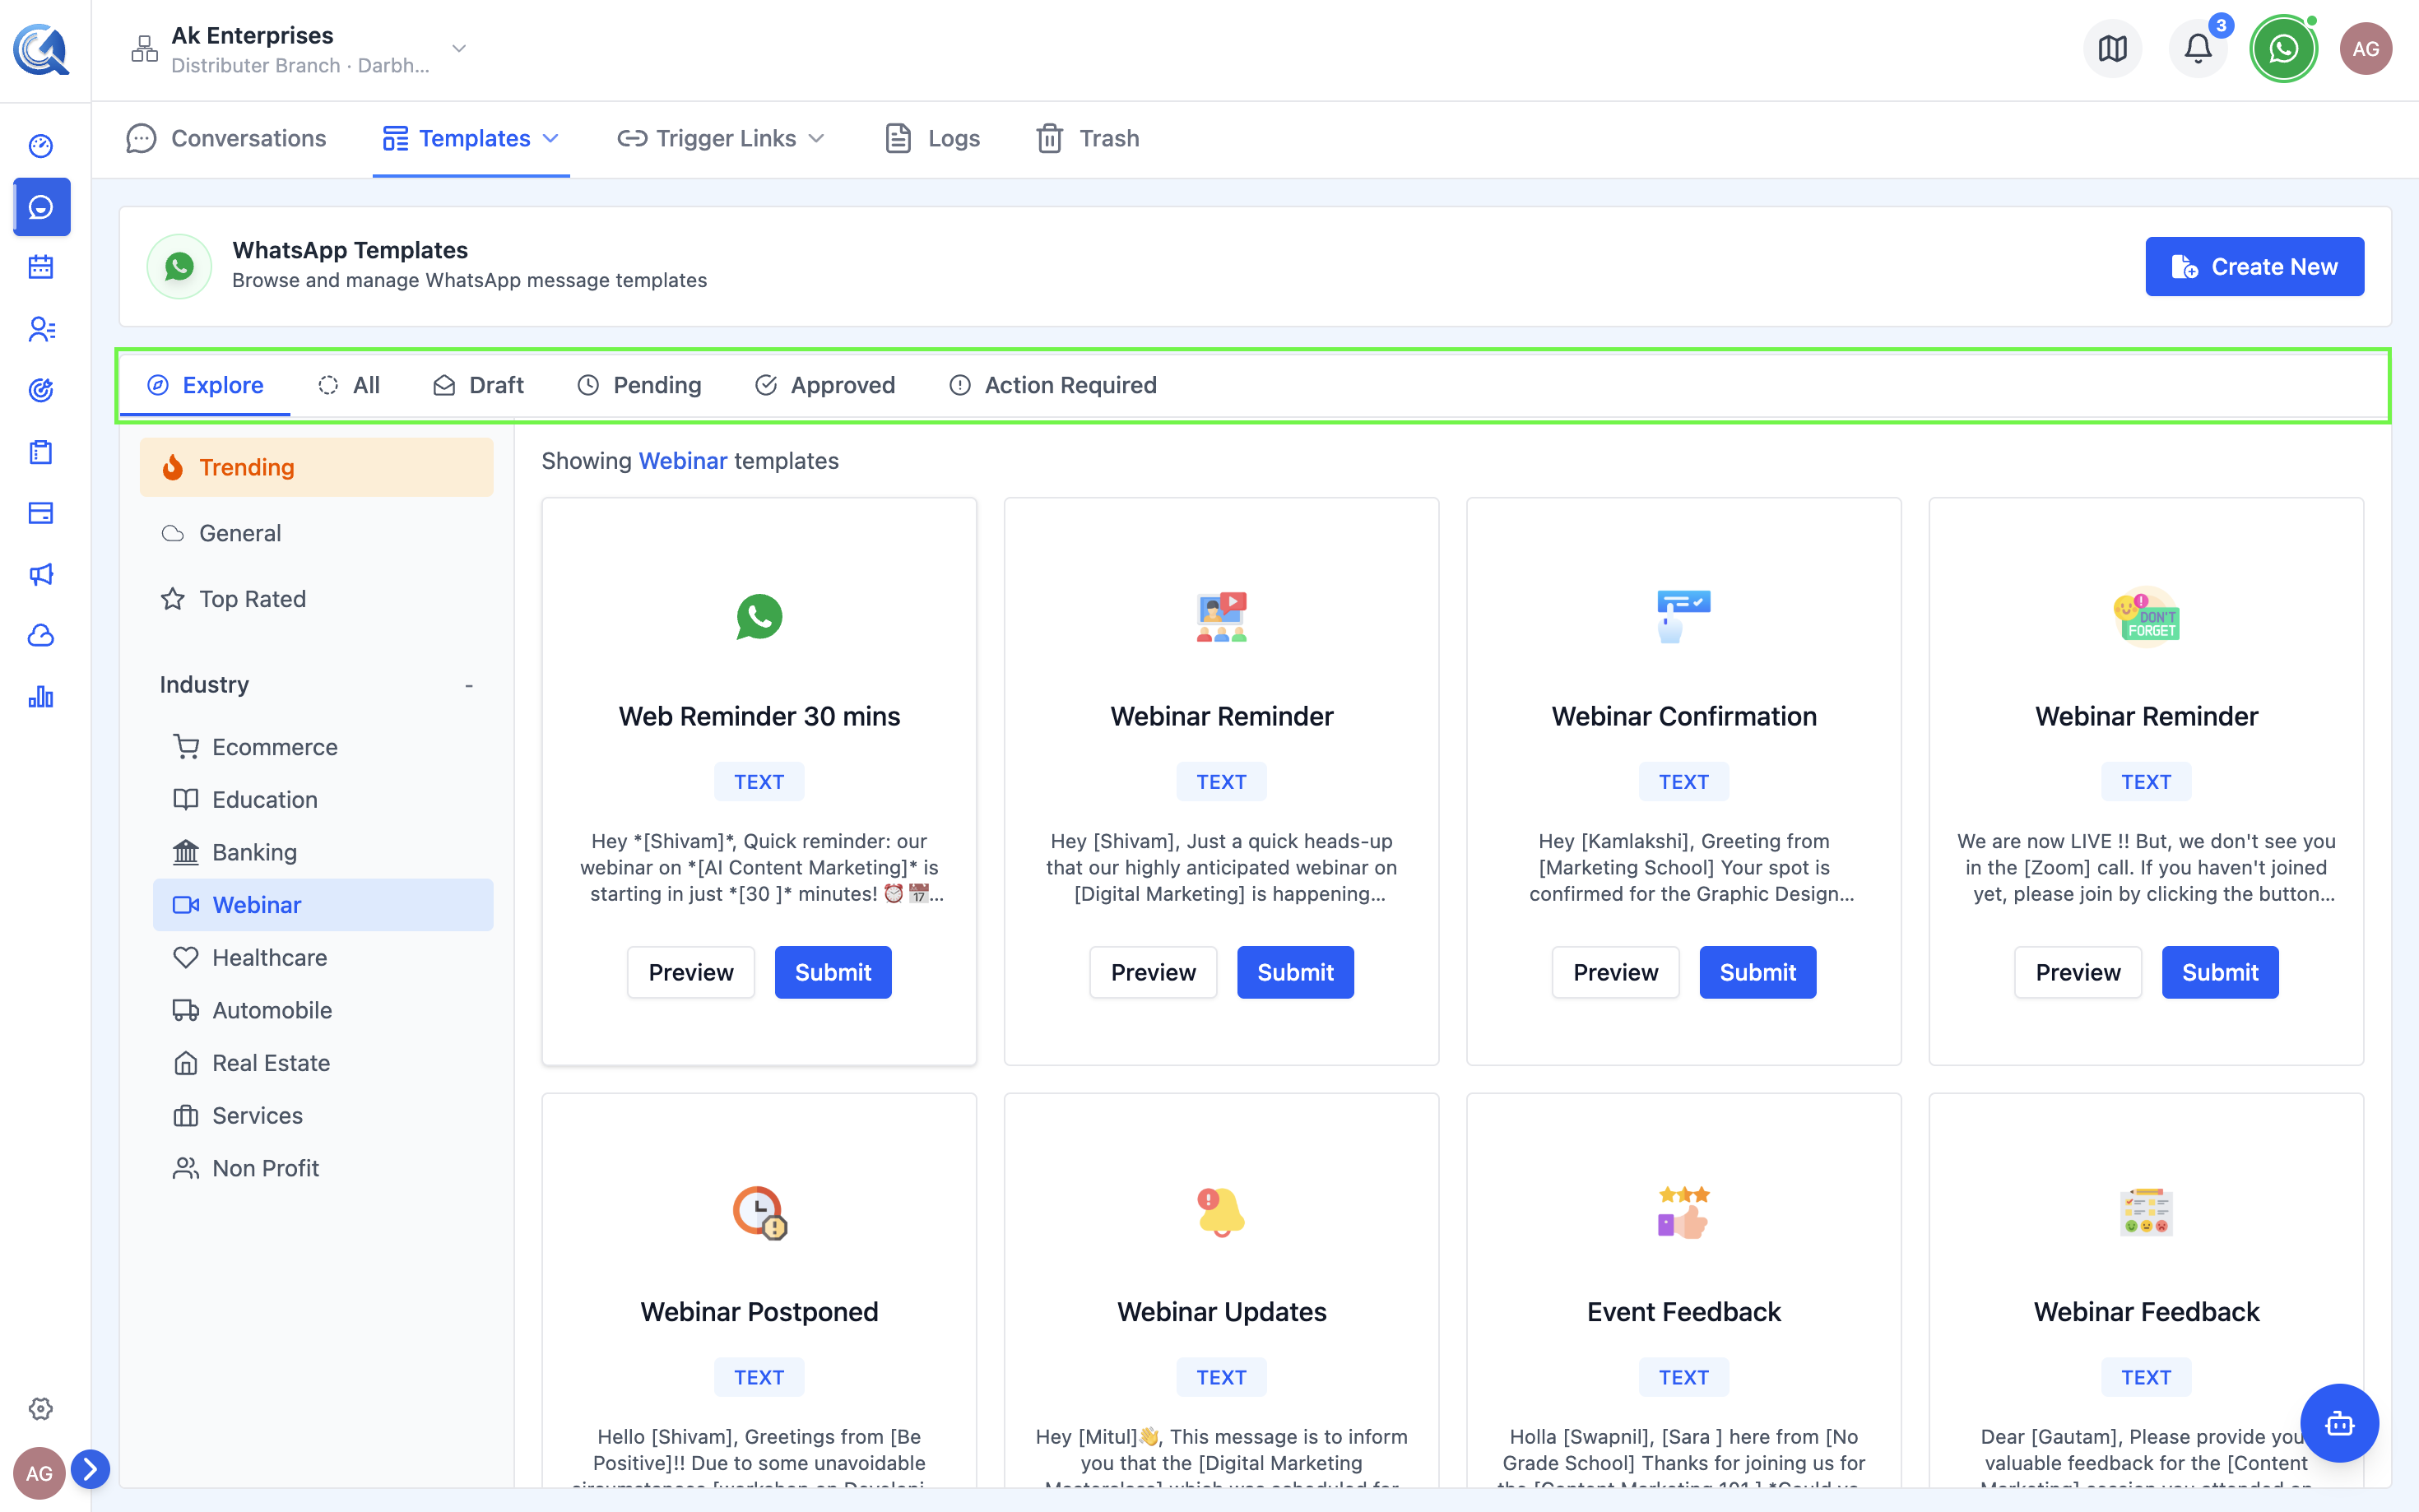
Task: Open the card layout icon in left sidebar
Action: point(41,513)
